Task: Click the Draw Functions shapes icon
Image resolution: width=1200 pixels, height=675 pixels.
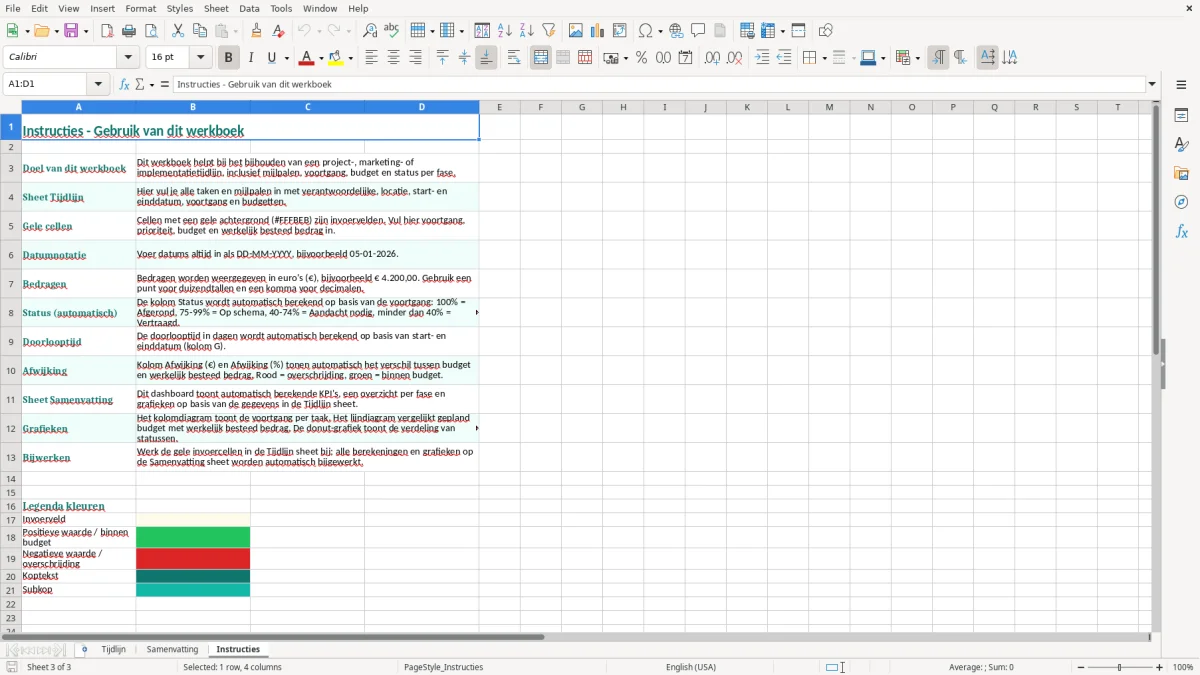Action: [825, 31]
